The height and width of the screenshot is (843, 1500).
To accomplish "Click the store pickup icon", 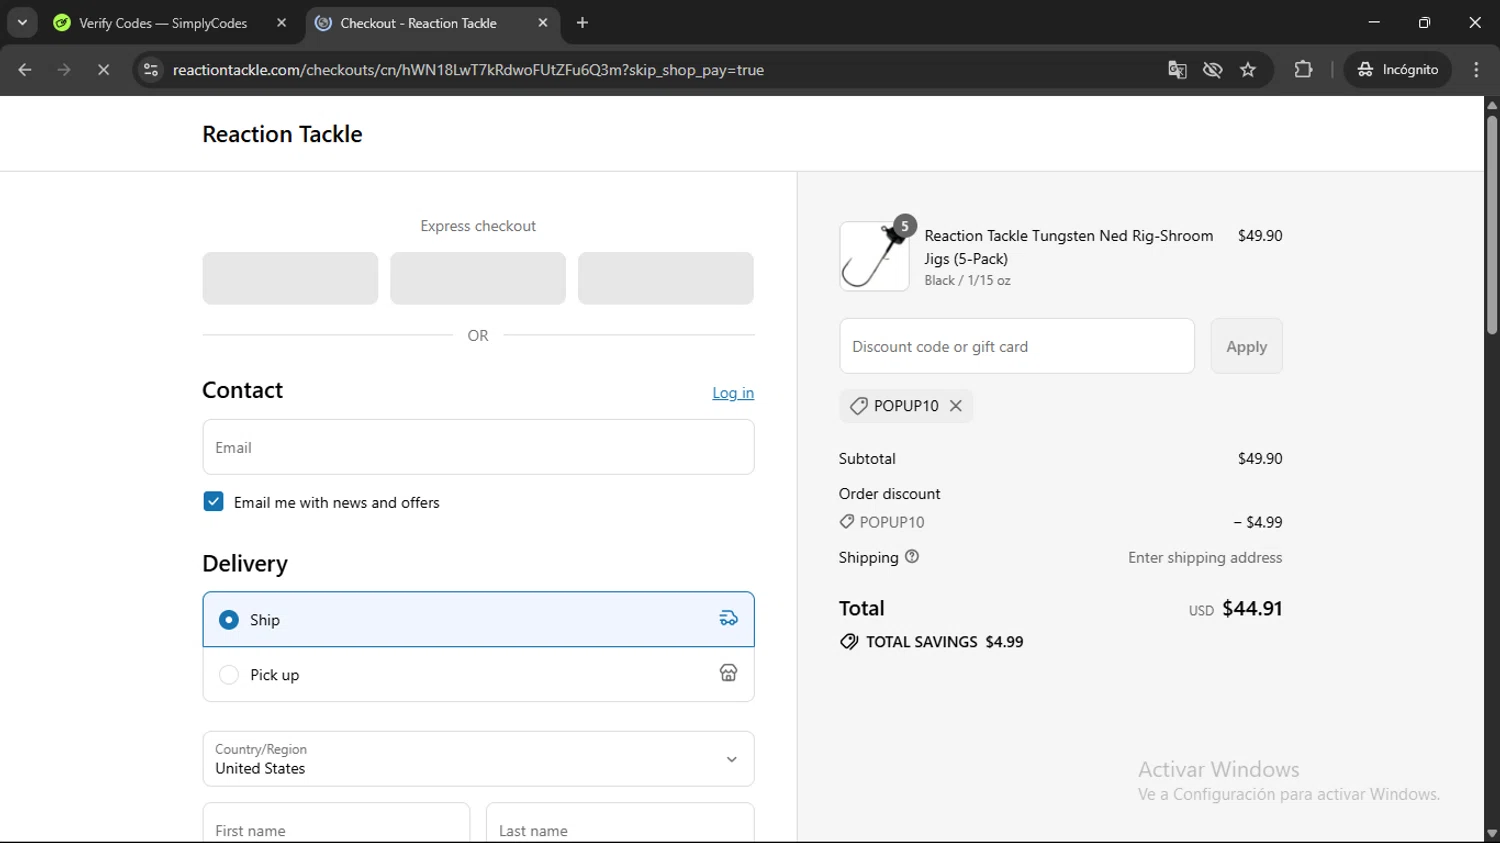I will (x=729, y=673).
